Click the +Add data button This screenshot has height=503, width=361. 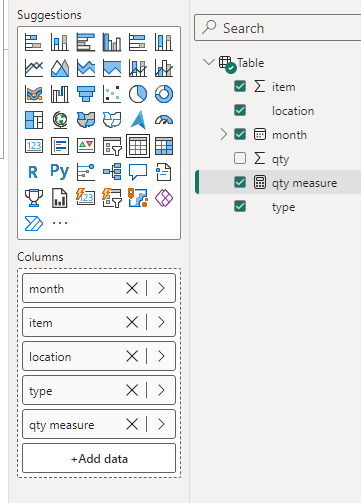click(x=99, y=458)
